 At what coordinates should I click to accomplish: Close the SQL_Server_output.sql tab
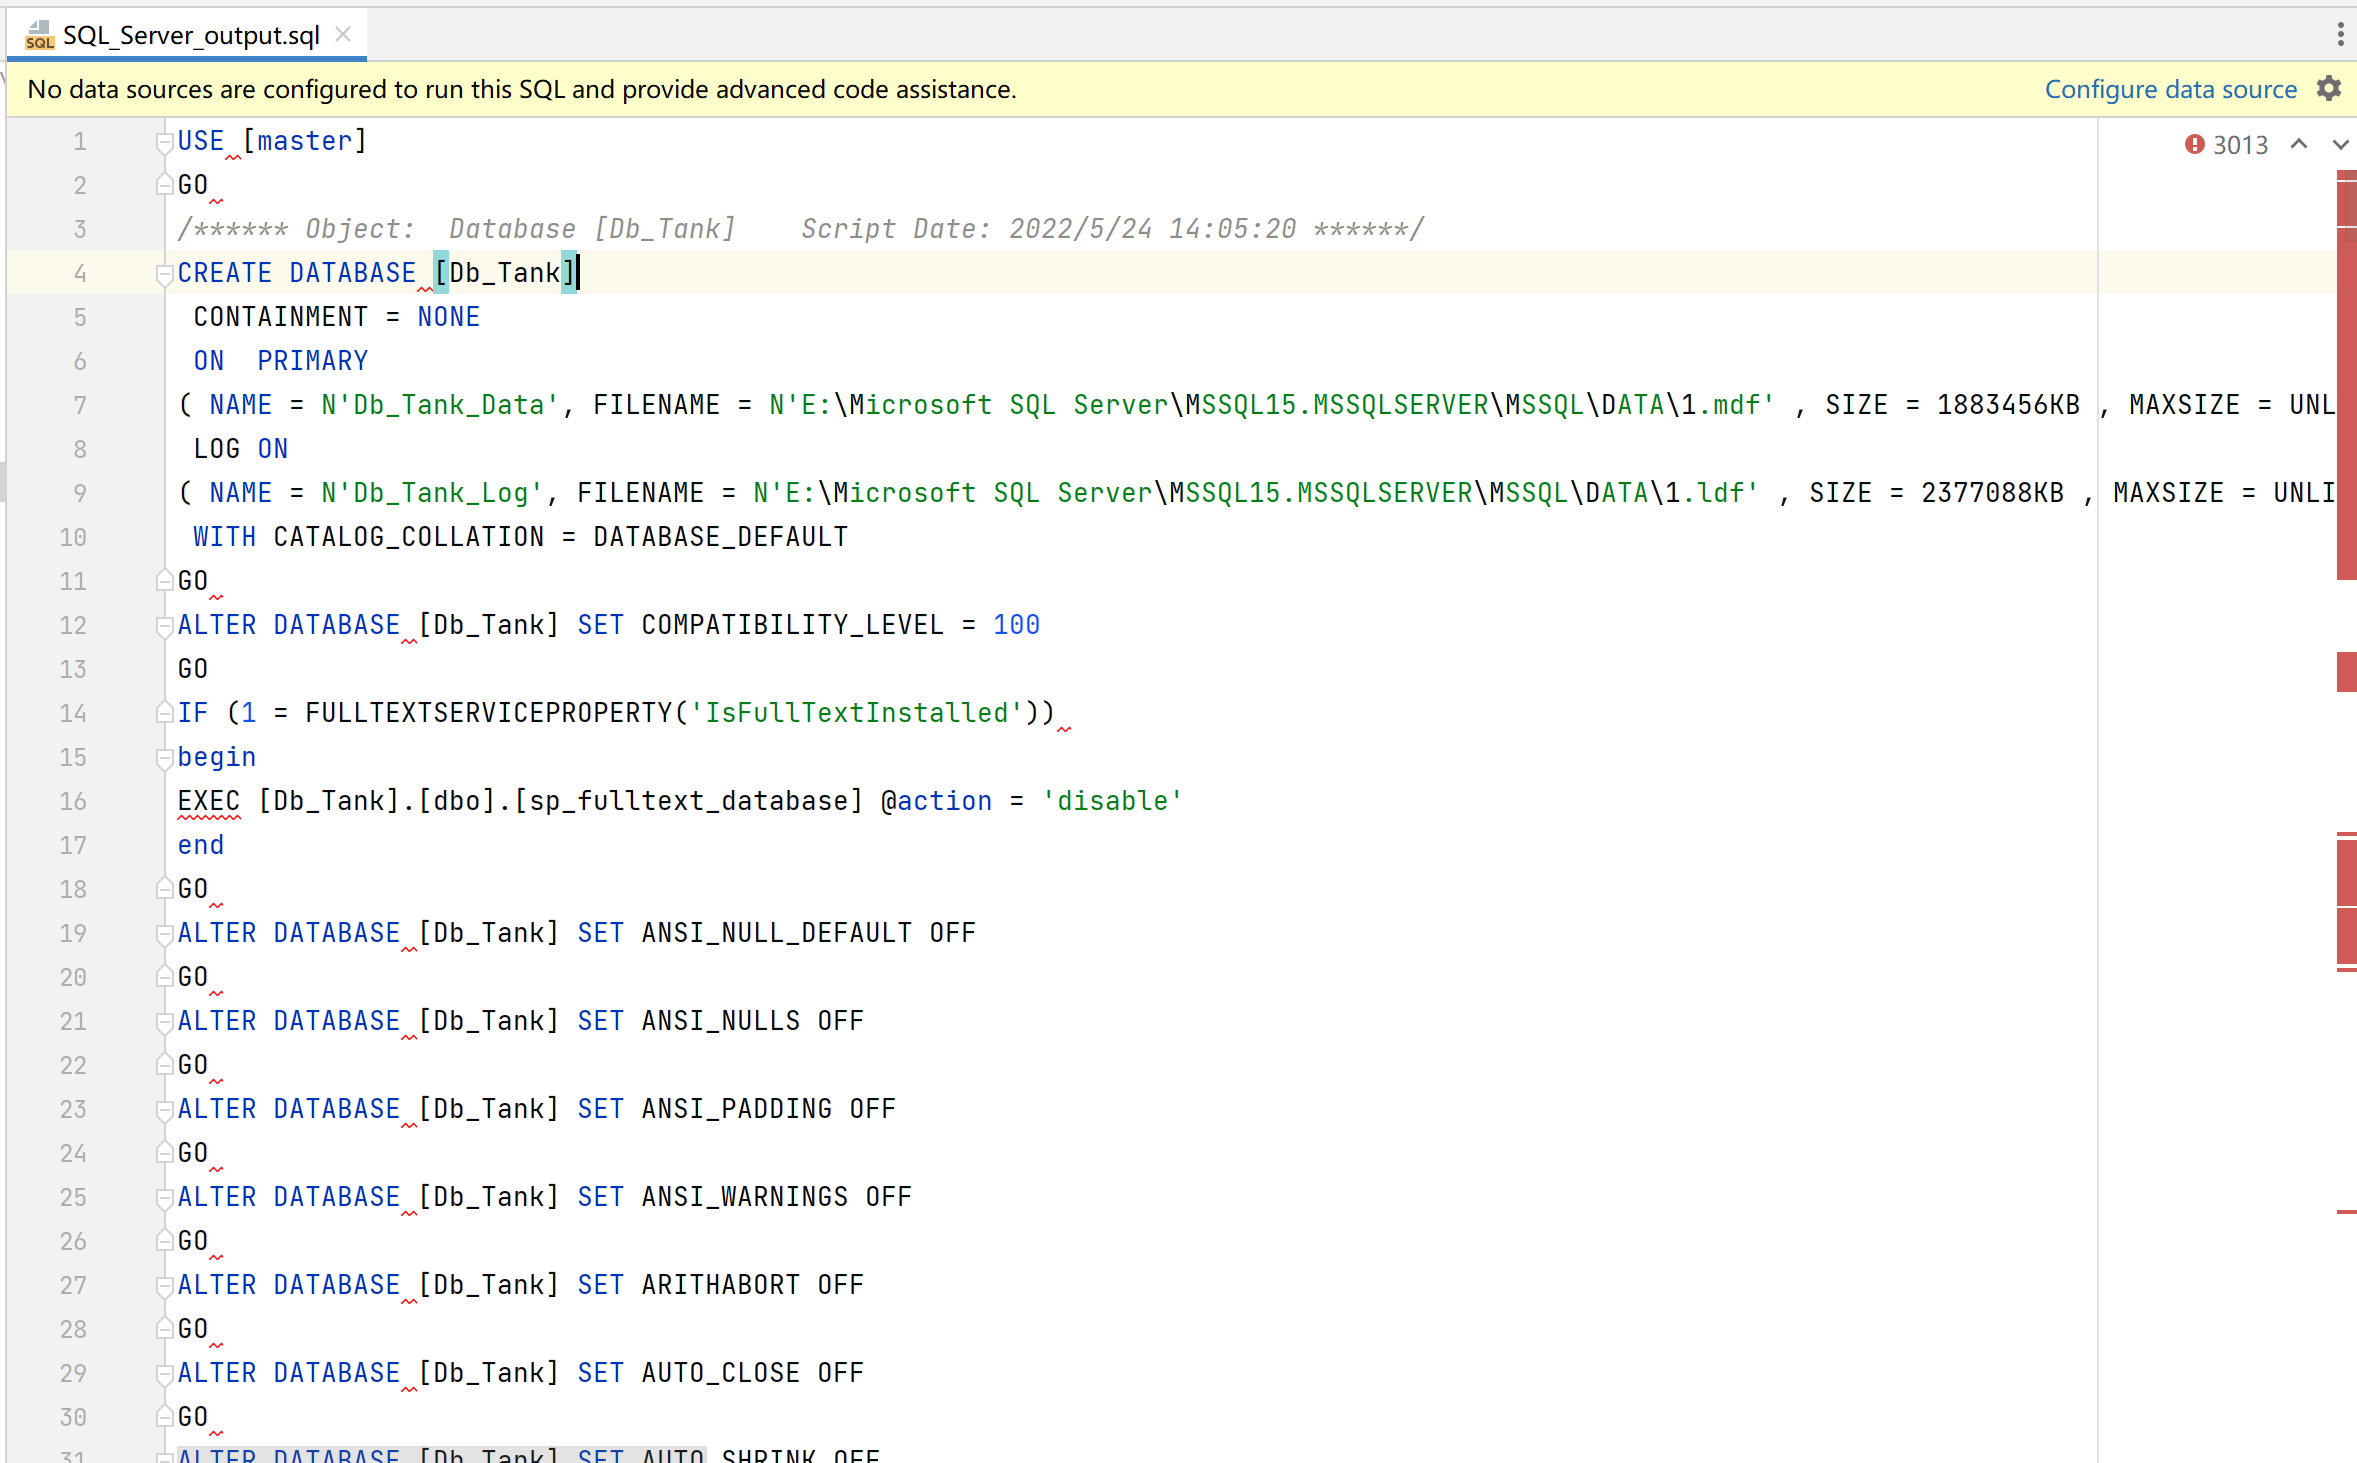pyautogui.click(x=343, y=35)
